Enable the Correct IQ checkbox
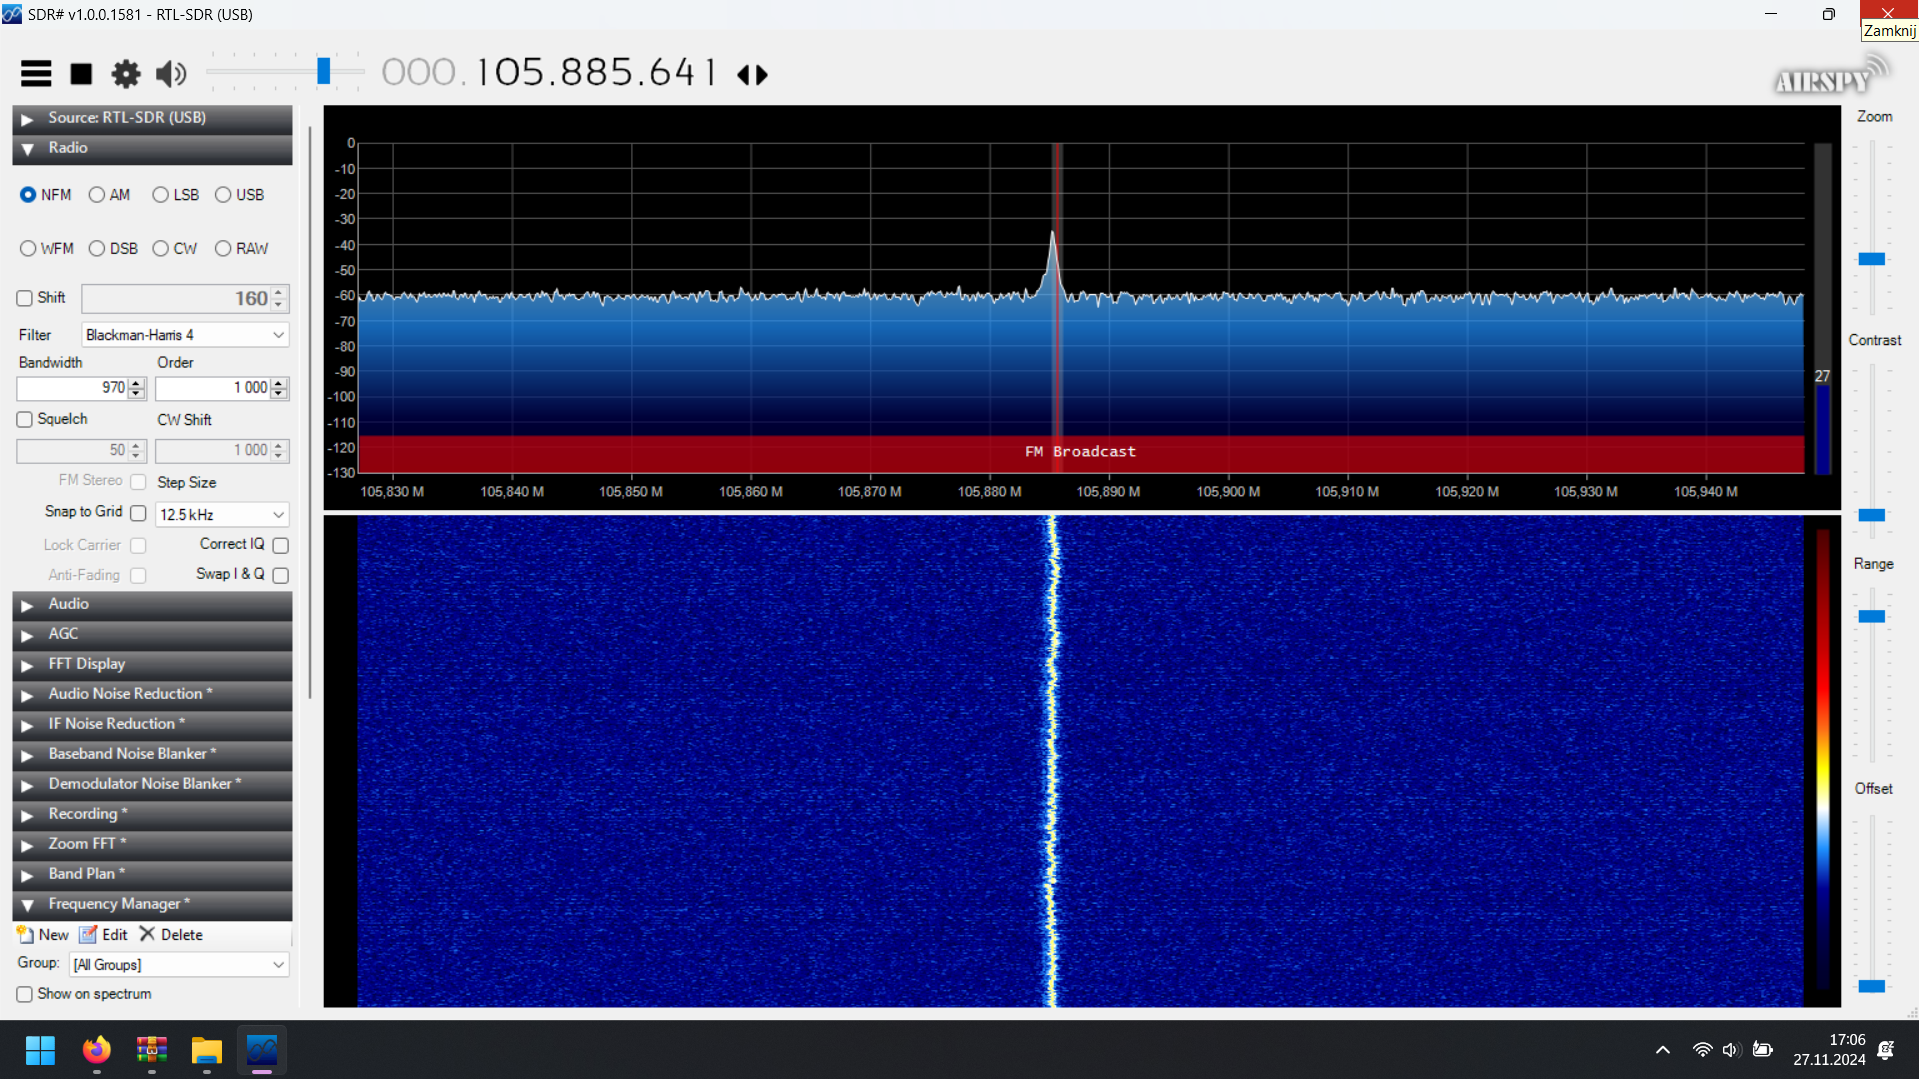This screenshot has height=1079, width=1919. pos(281,545)
